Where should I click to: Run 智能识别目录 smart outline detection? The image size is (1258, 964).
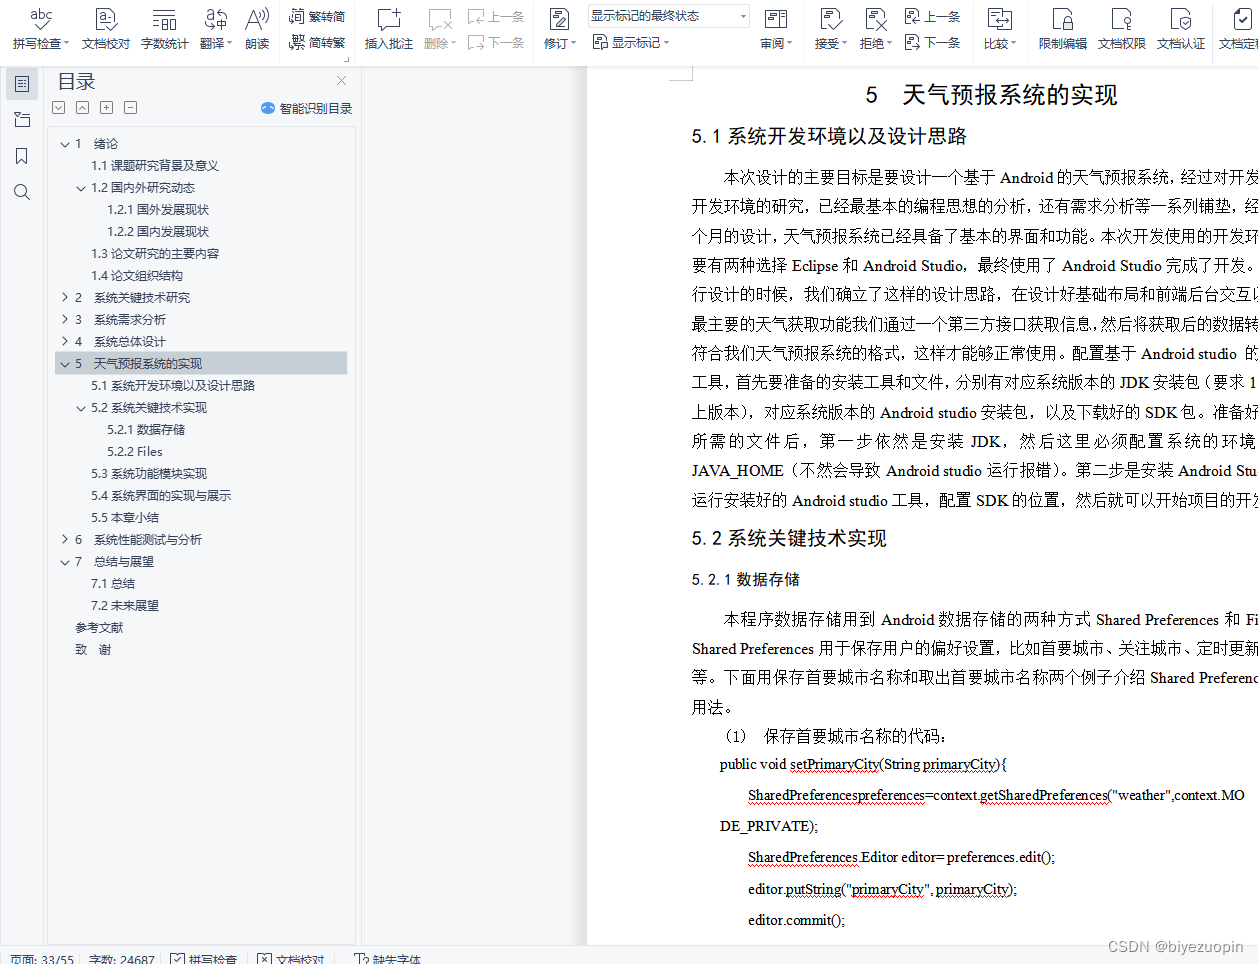[306, 108]
